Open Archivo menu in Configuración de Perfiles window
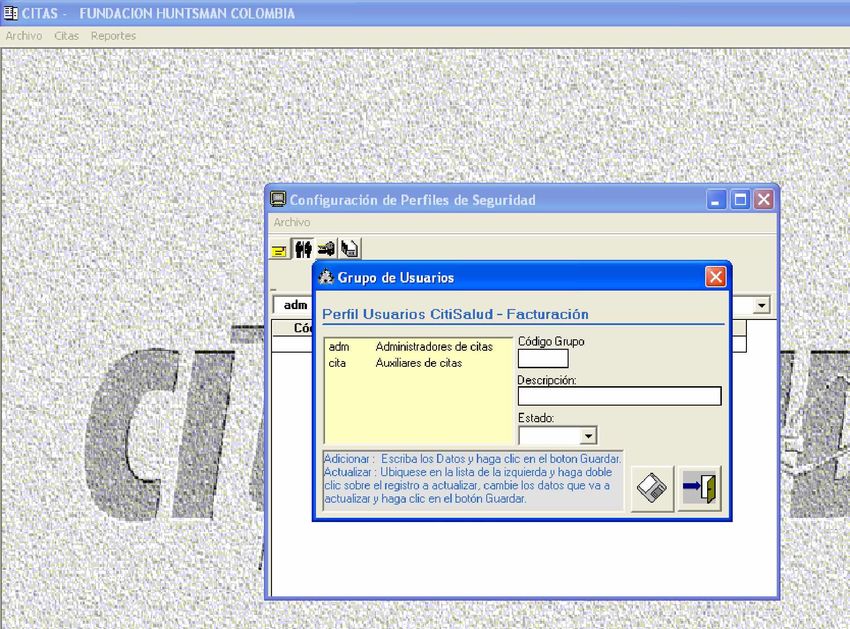The image size is (850, 629). (x=292, y=222)
